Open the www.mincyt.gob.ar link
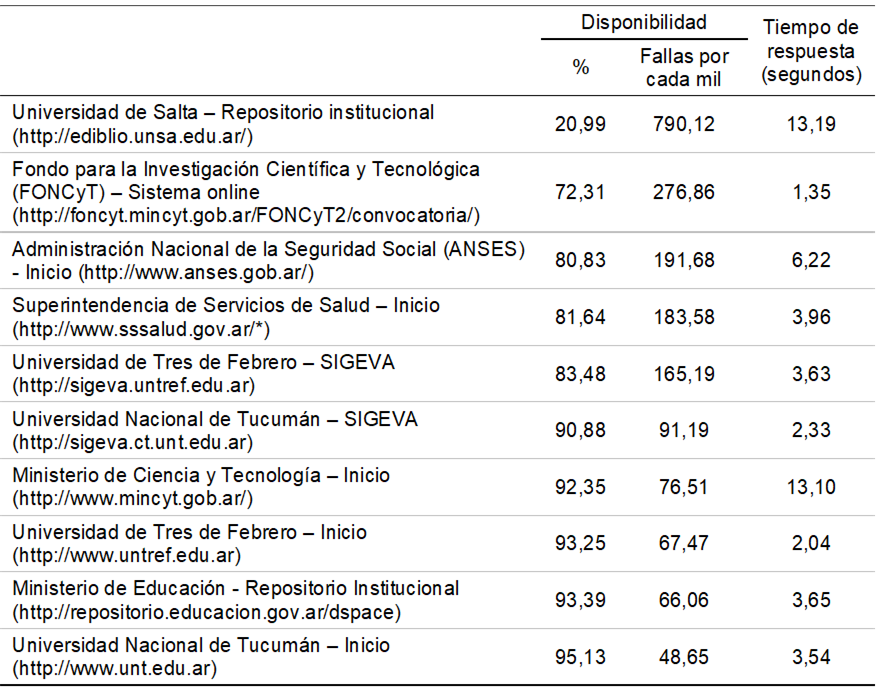This screenshot has width=879, height=688. pyautogui.click(x=133, y=498)
